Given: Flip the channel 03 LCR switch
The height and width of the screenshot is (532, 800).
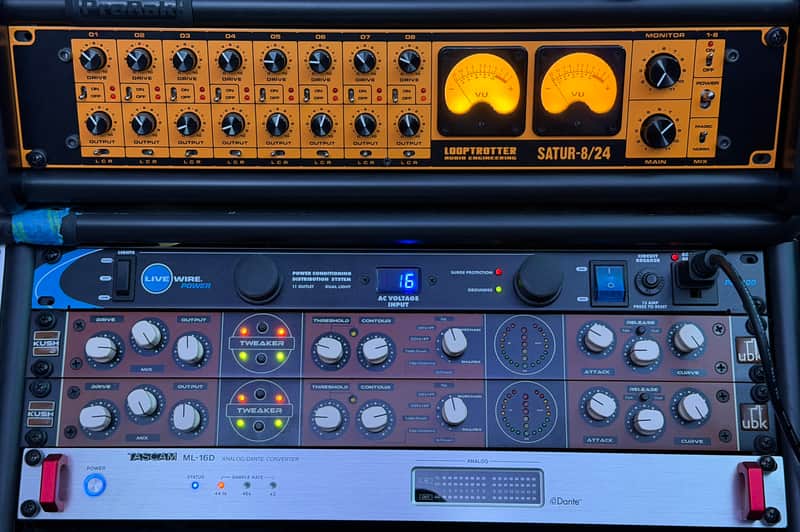Looking at the screenshot, I should (x=191, y=153).
